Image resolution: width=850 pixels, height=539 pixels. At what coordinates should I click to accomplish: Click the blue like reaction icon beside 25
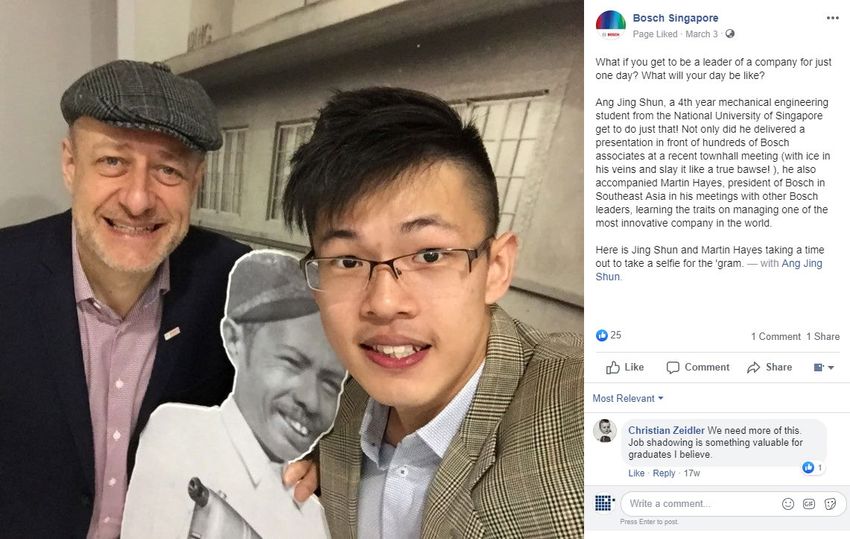pyautogui.click(x=601, y=335)
